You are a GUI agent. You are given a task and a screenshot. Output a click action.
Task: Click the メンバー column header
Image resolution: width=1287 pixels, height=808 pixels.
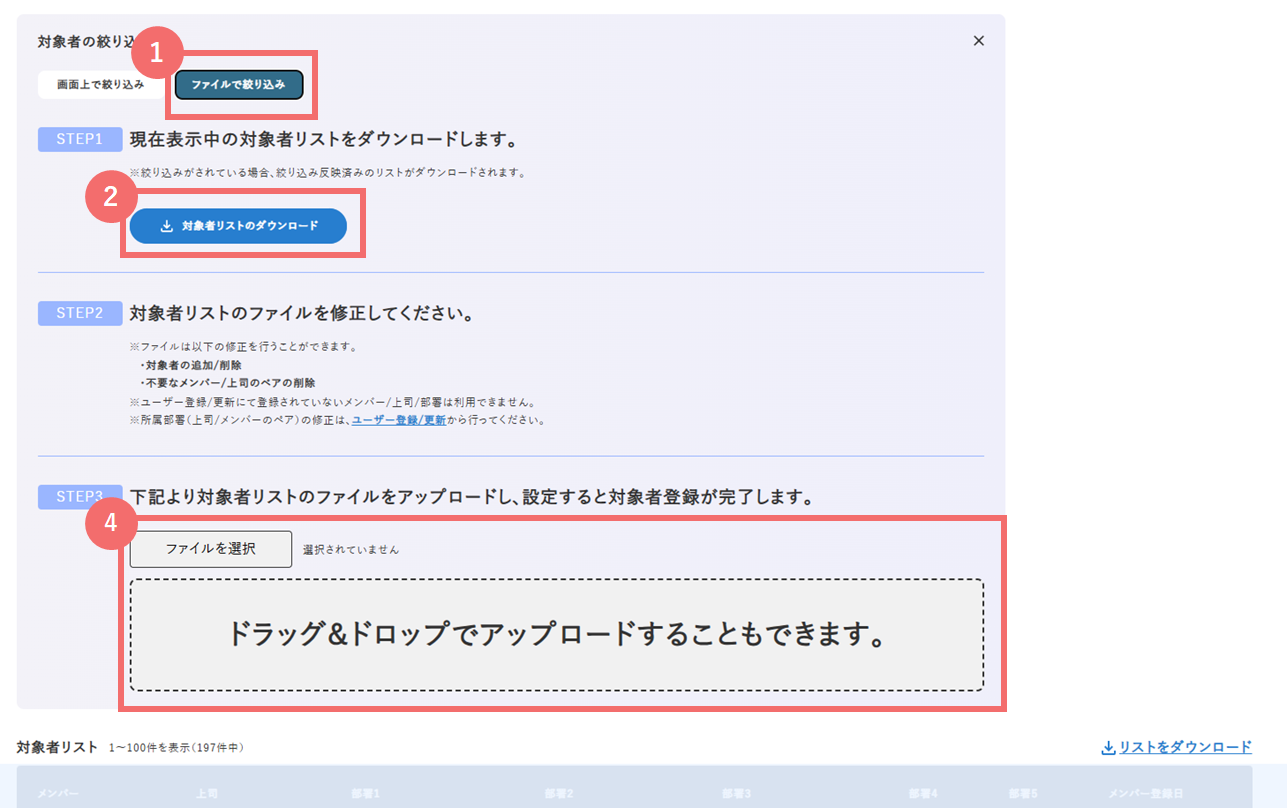58,793
